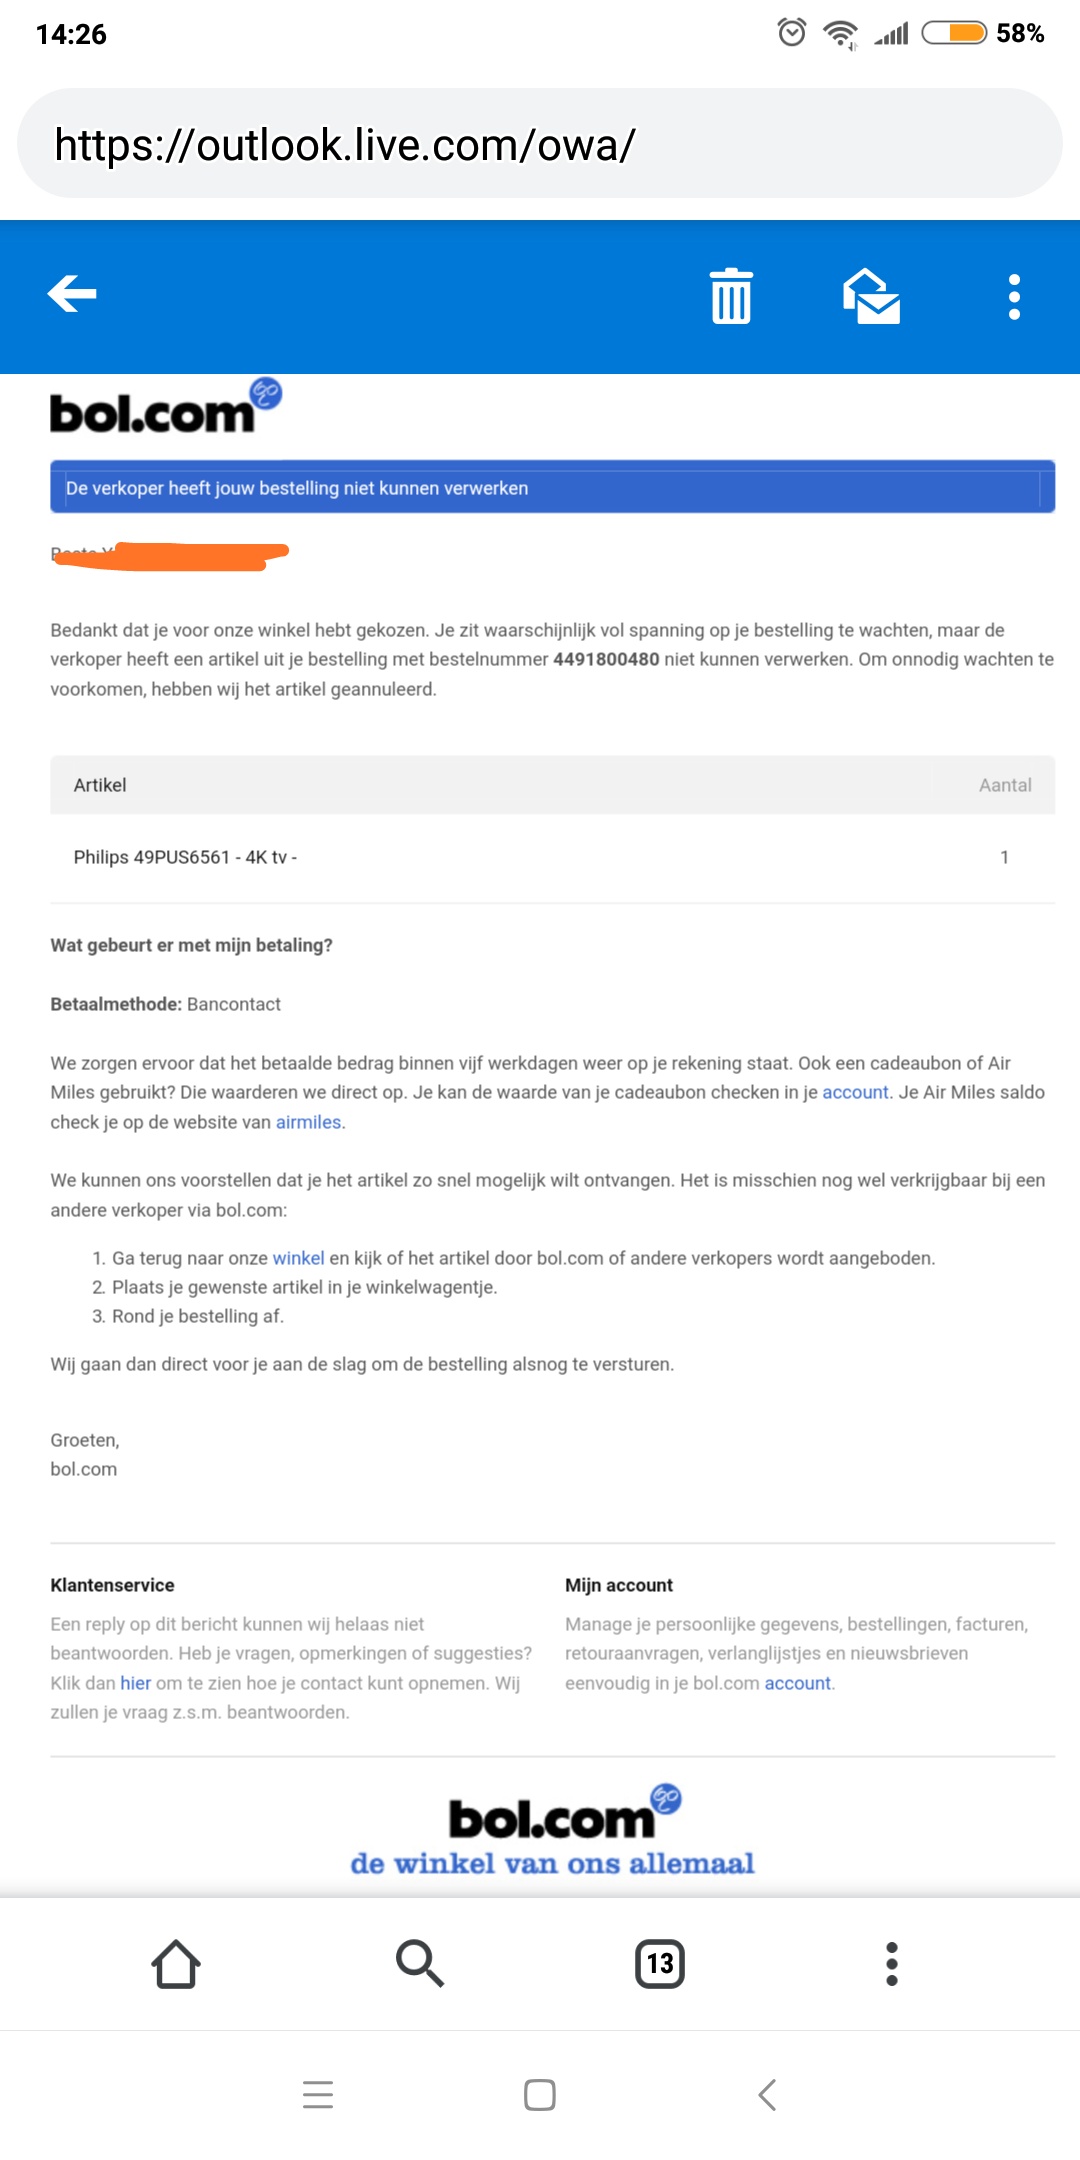Tap the mark as read envelope icon
1080x2160 pixels.
[x=871, y=296]
